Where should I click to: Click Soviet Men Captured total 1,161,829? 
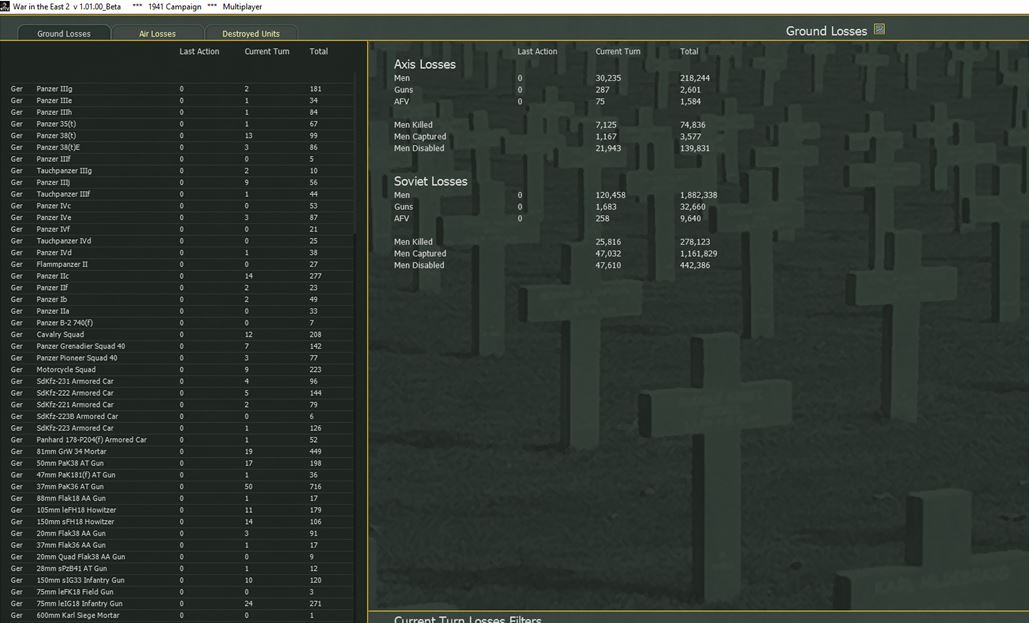tap(698, 253)
